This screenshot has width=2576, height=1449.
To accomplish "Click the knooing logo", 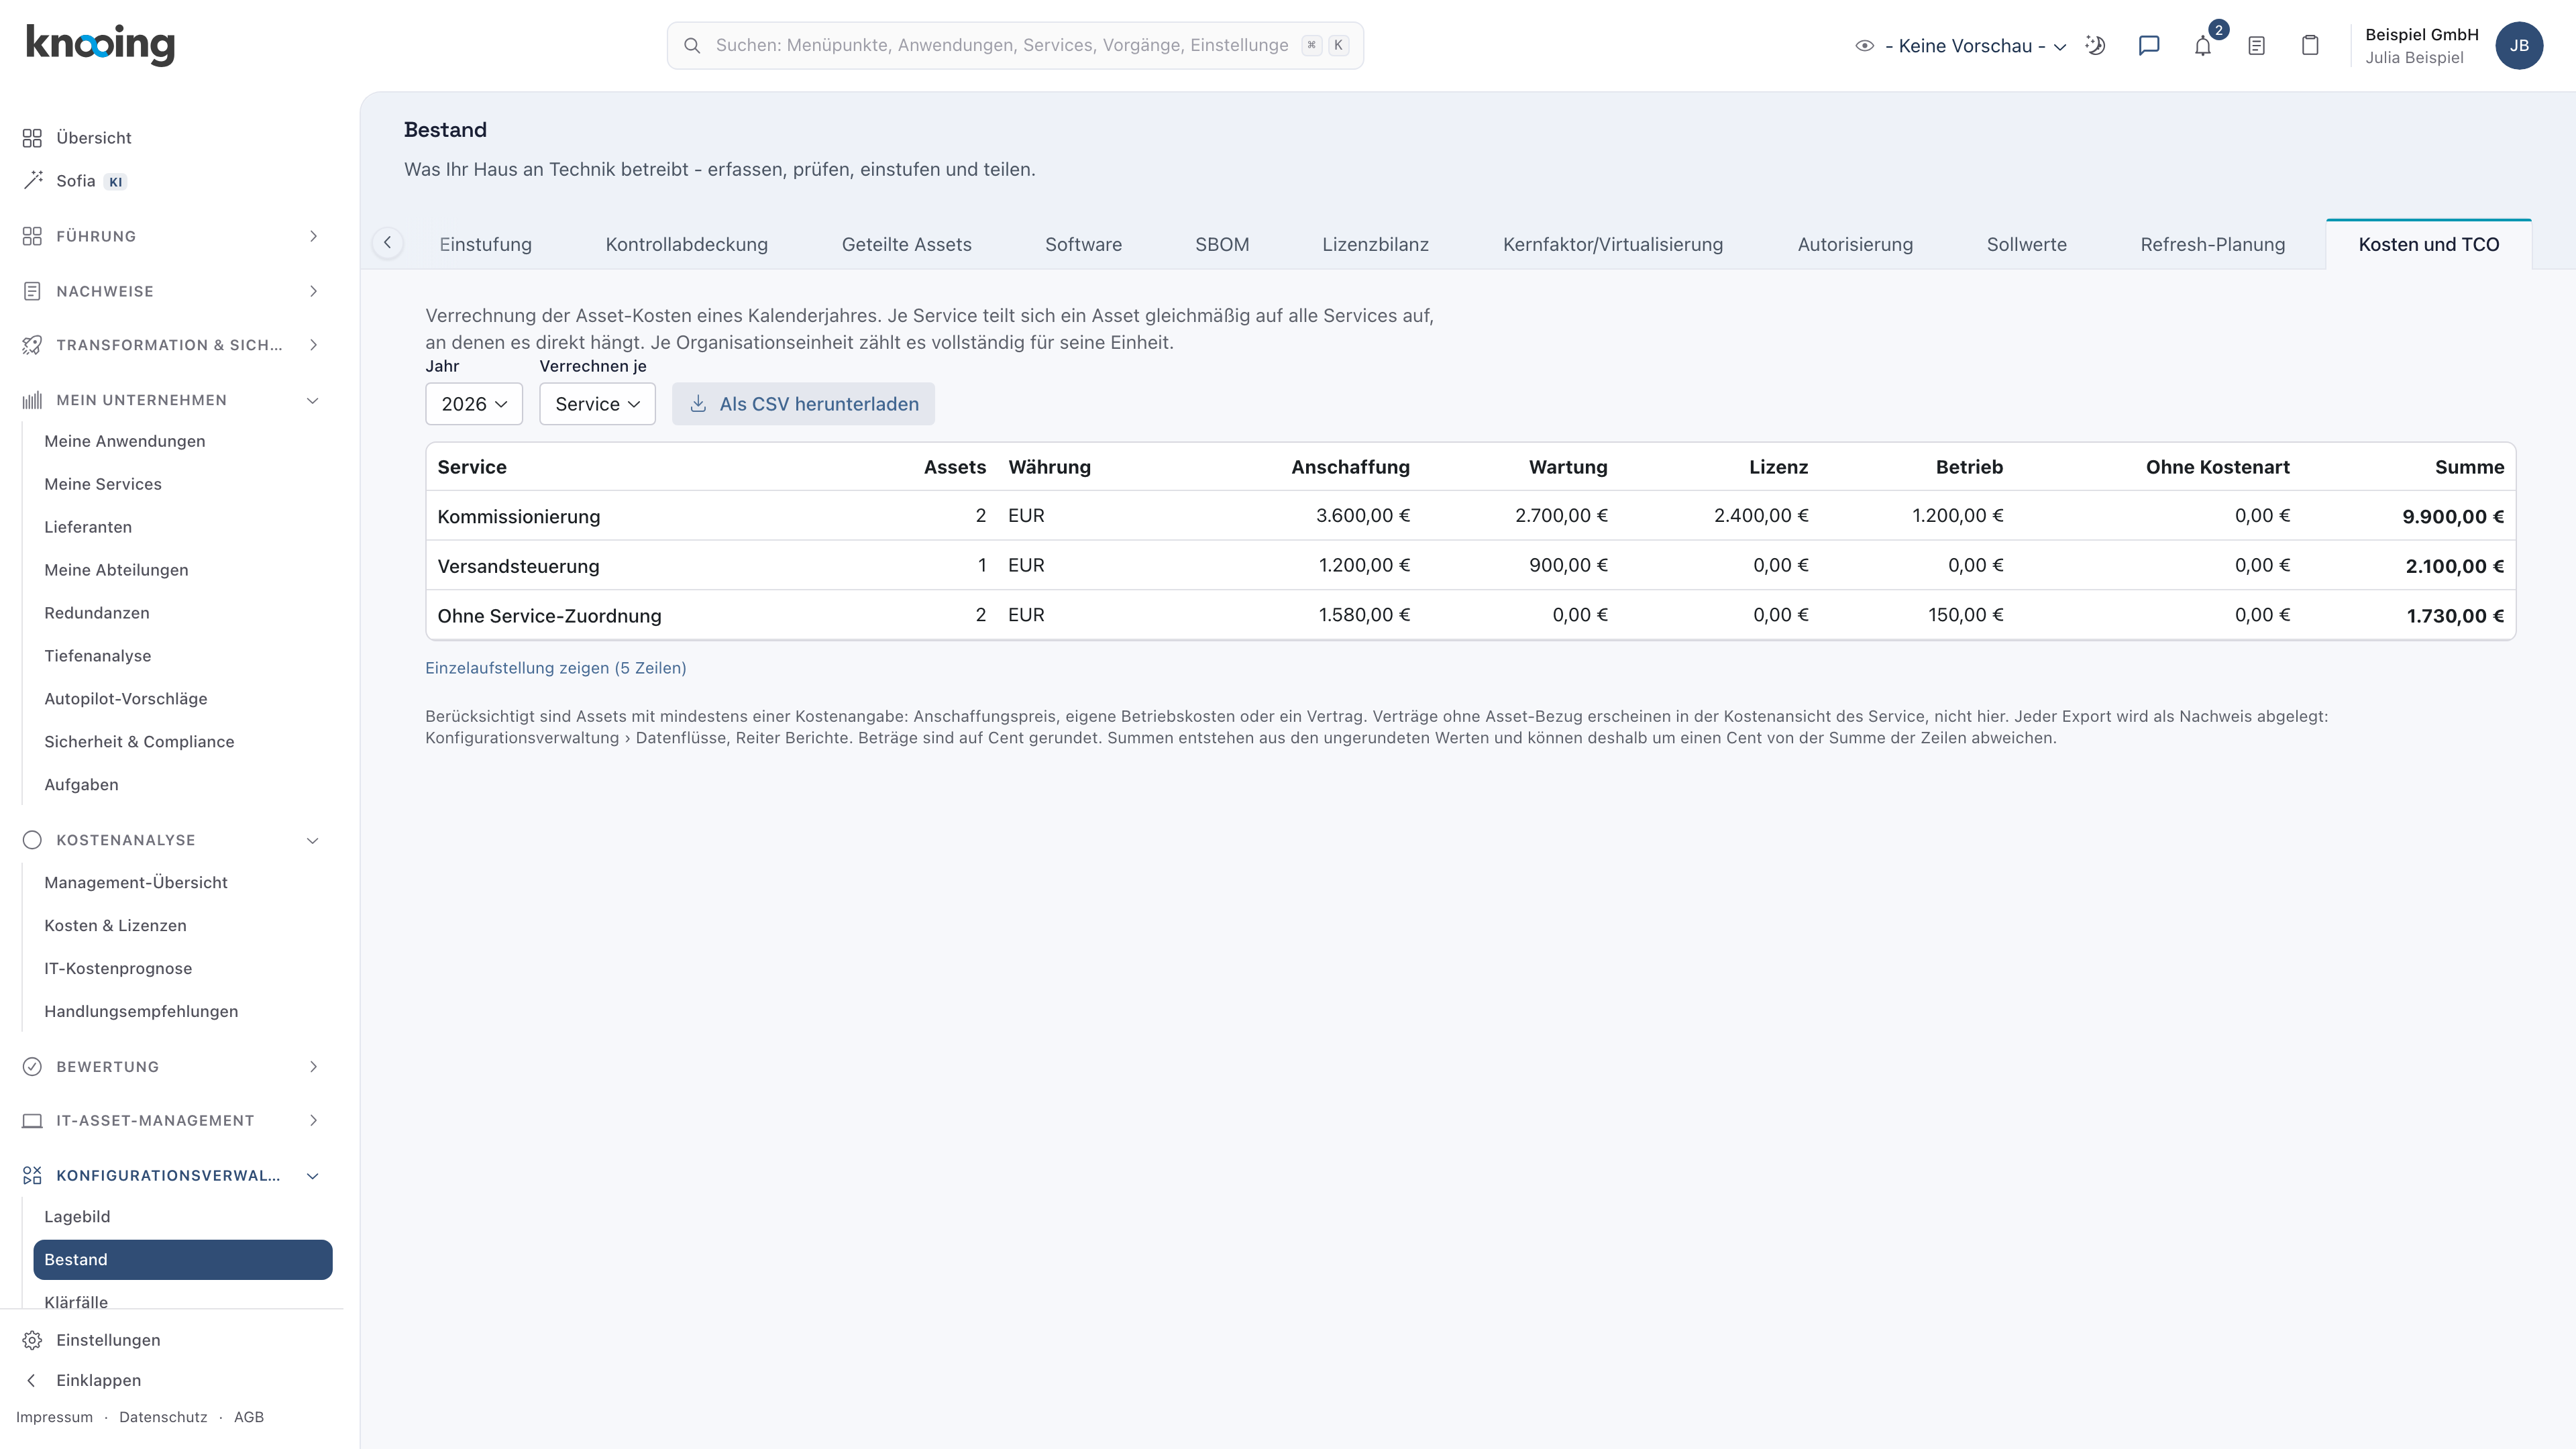I will click(100, 45).
